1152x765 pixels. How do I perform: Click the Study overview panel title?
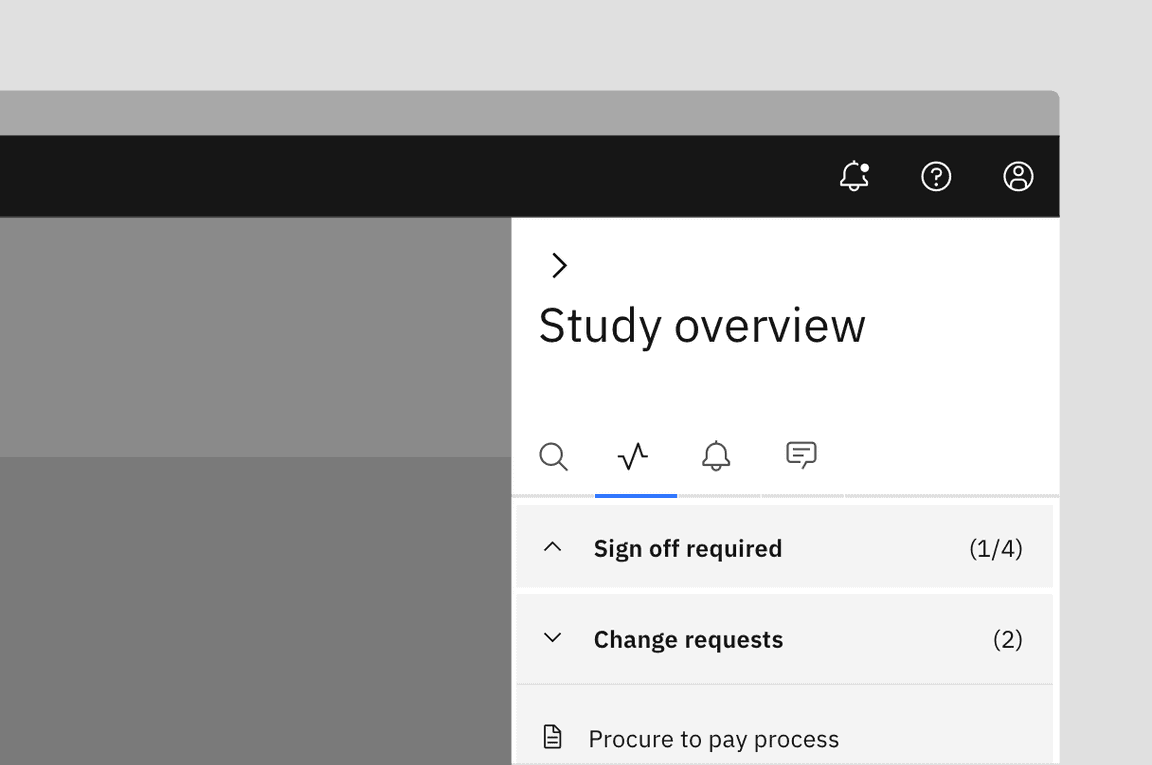(702, 326)
